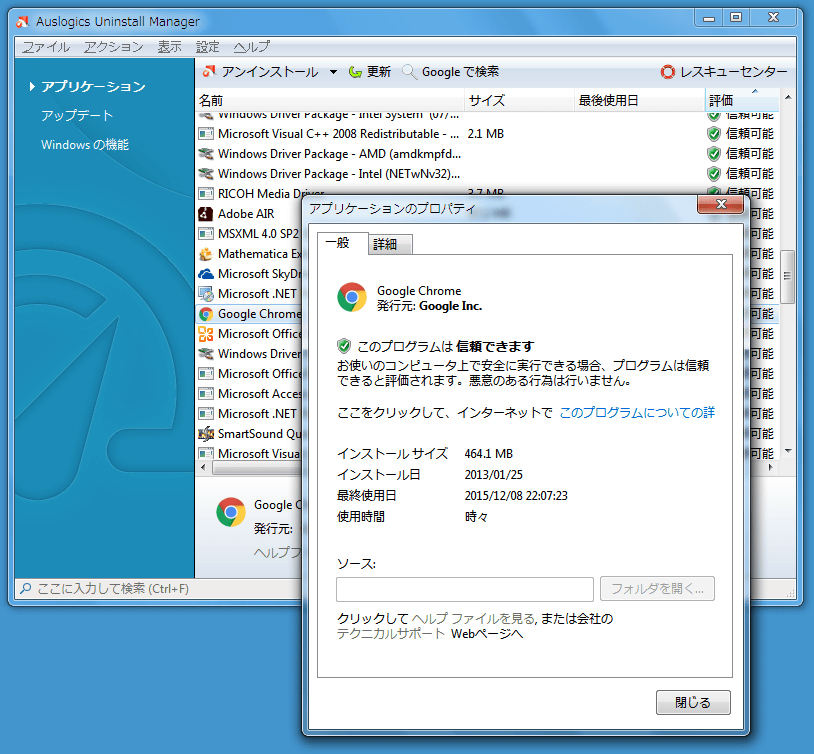Select Windows Driver Package Intel NETwNv32 row
Image resolution: width=814 pixels, height=754 pixels.
488,173
